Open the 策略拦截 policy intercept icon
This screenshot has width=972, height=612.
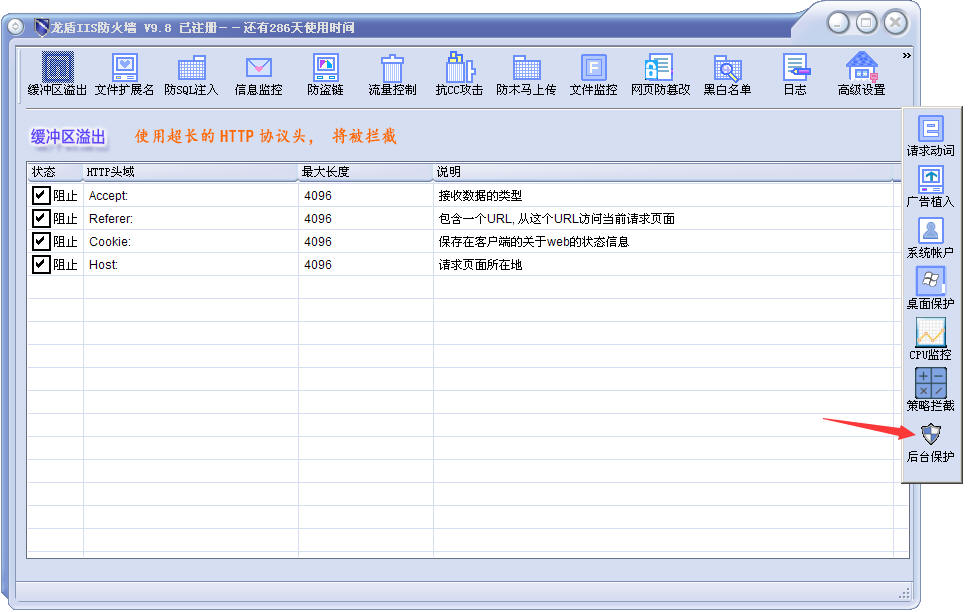[x=930, y=390]
